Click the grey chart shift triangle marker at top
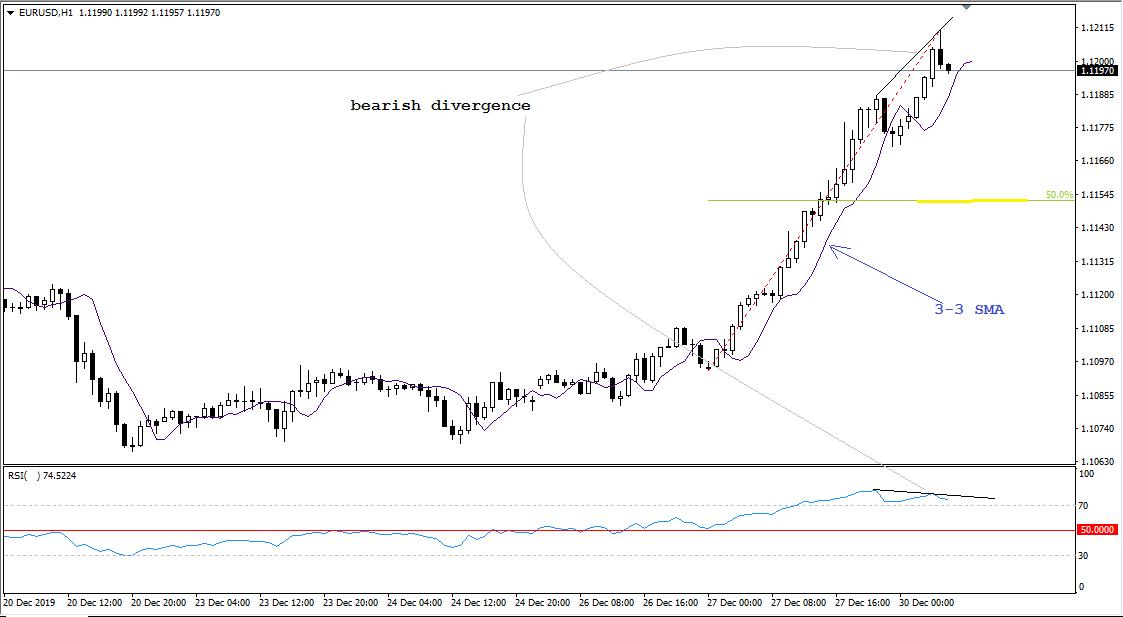 [x=966, y=7]
